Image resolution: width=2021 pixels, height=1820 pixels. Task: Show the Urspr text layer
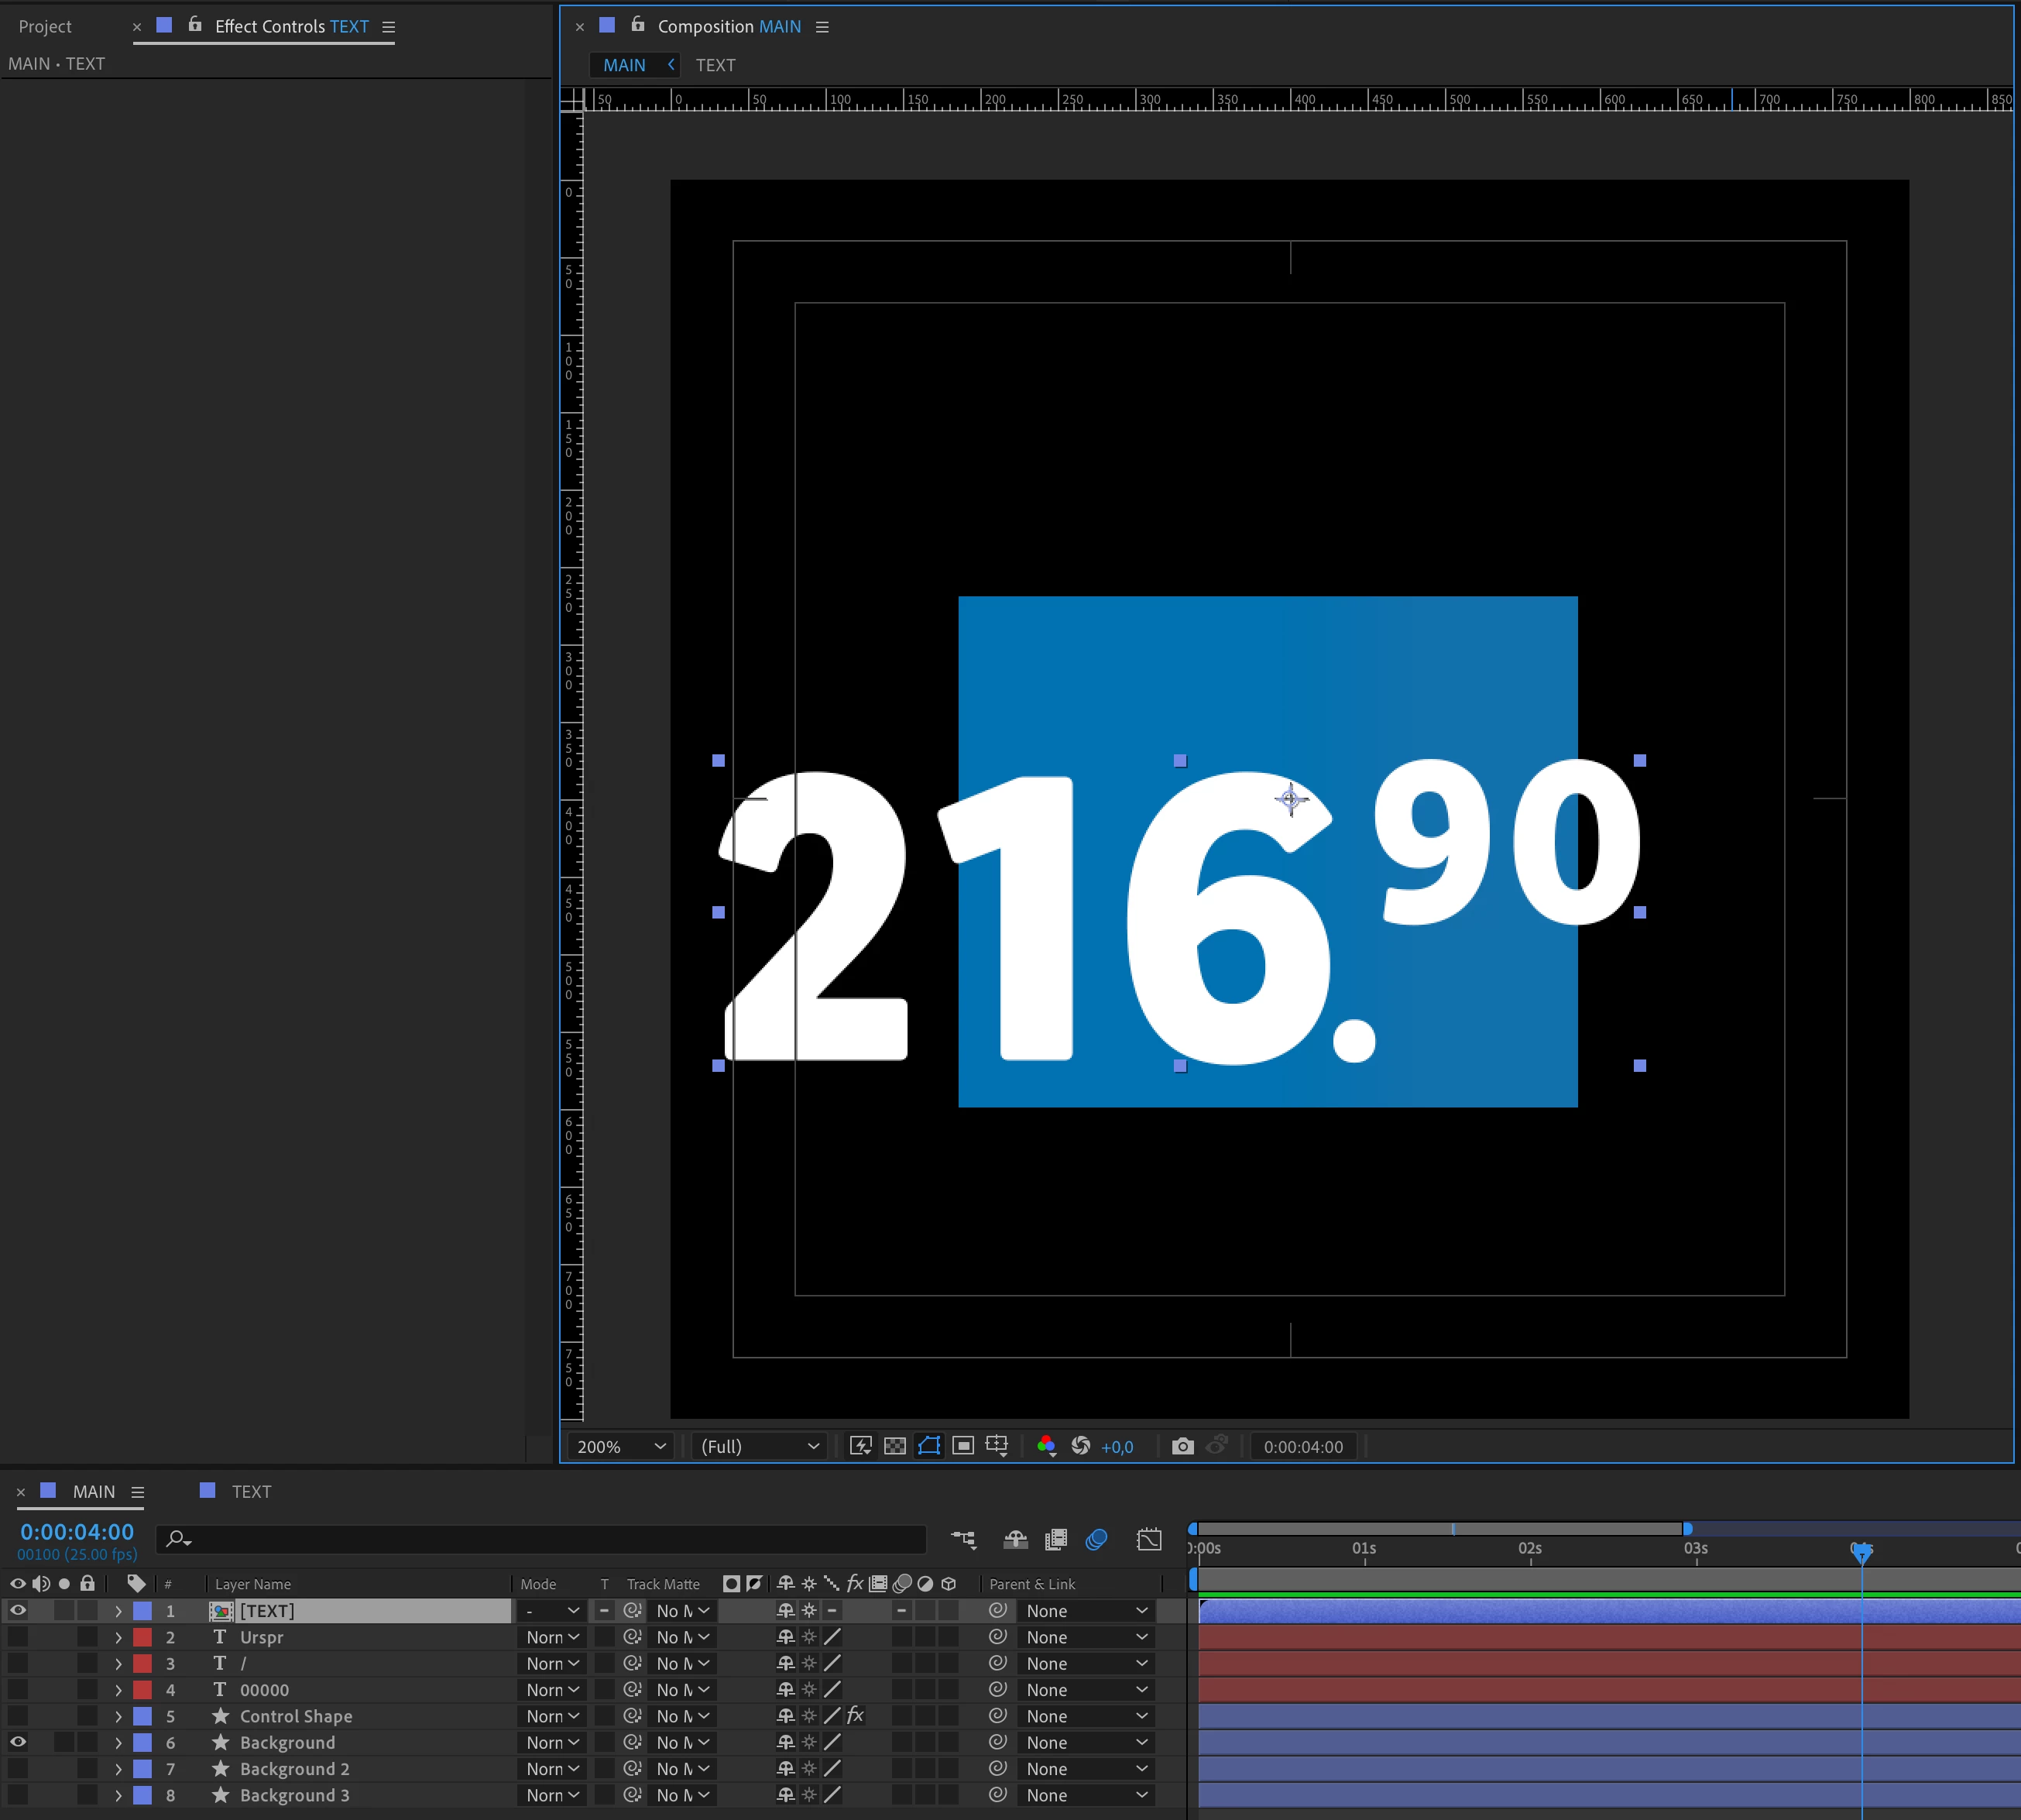coord(18,1637)
